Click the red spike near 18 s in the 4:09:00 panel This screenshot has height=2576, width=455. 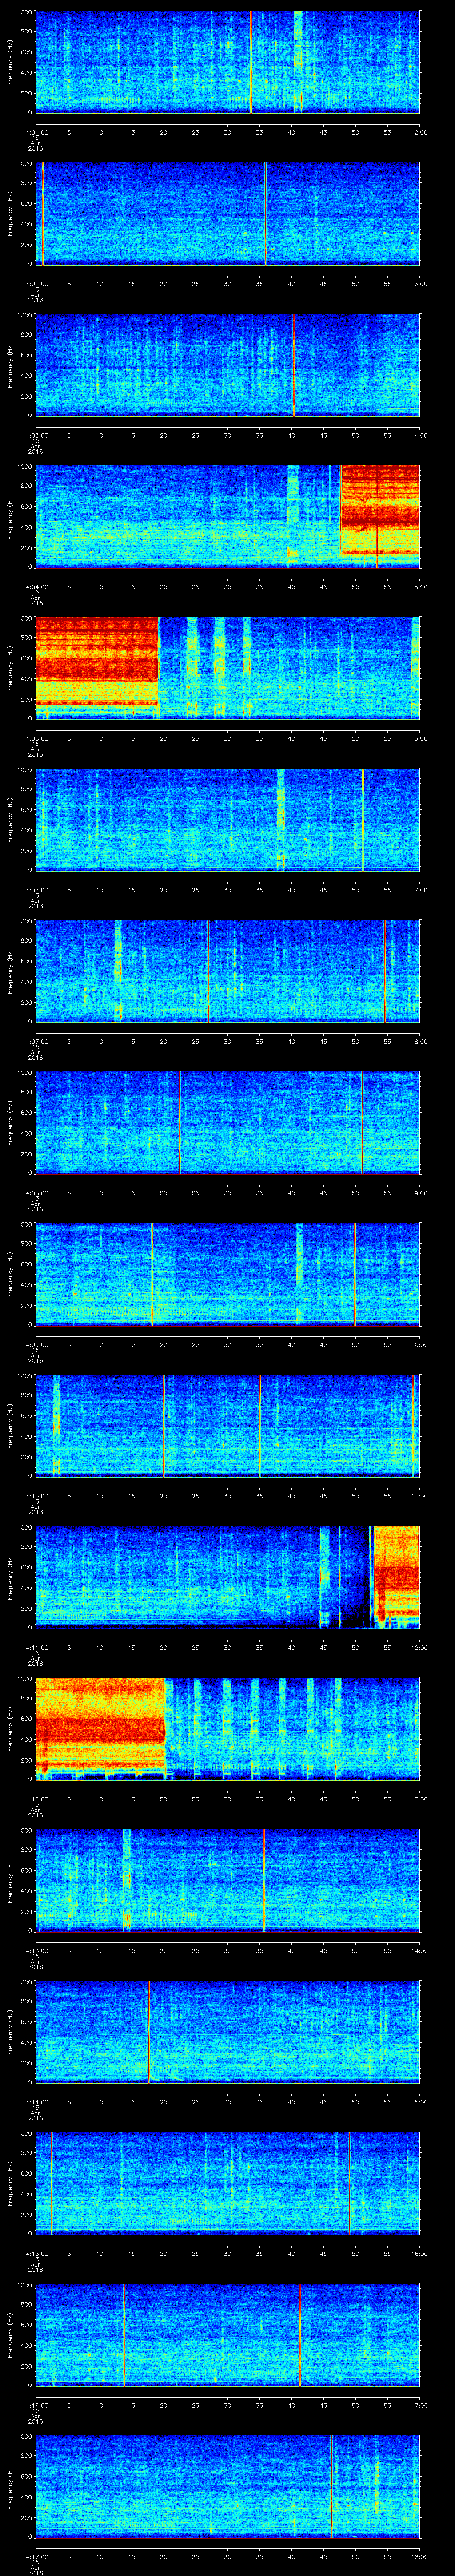coord(152,1274)
